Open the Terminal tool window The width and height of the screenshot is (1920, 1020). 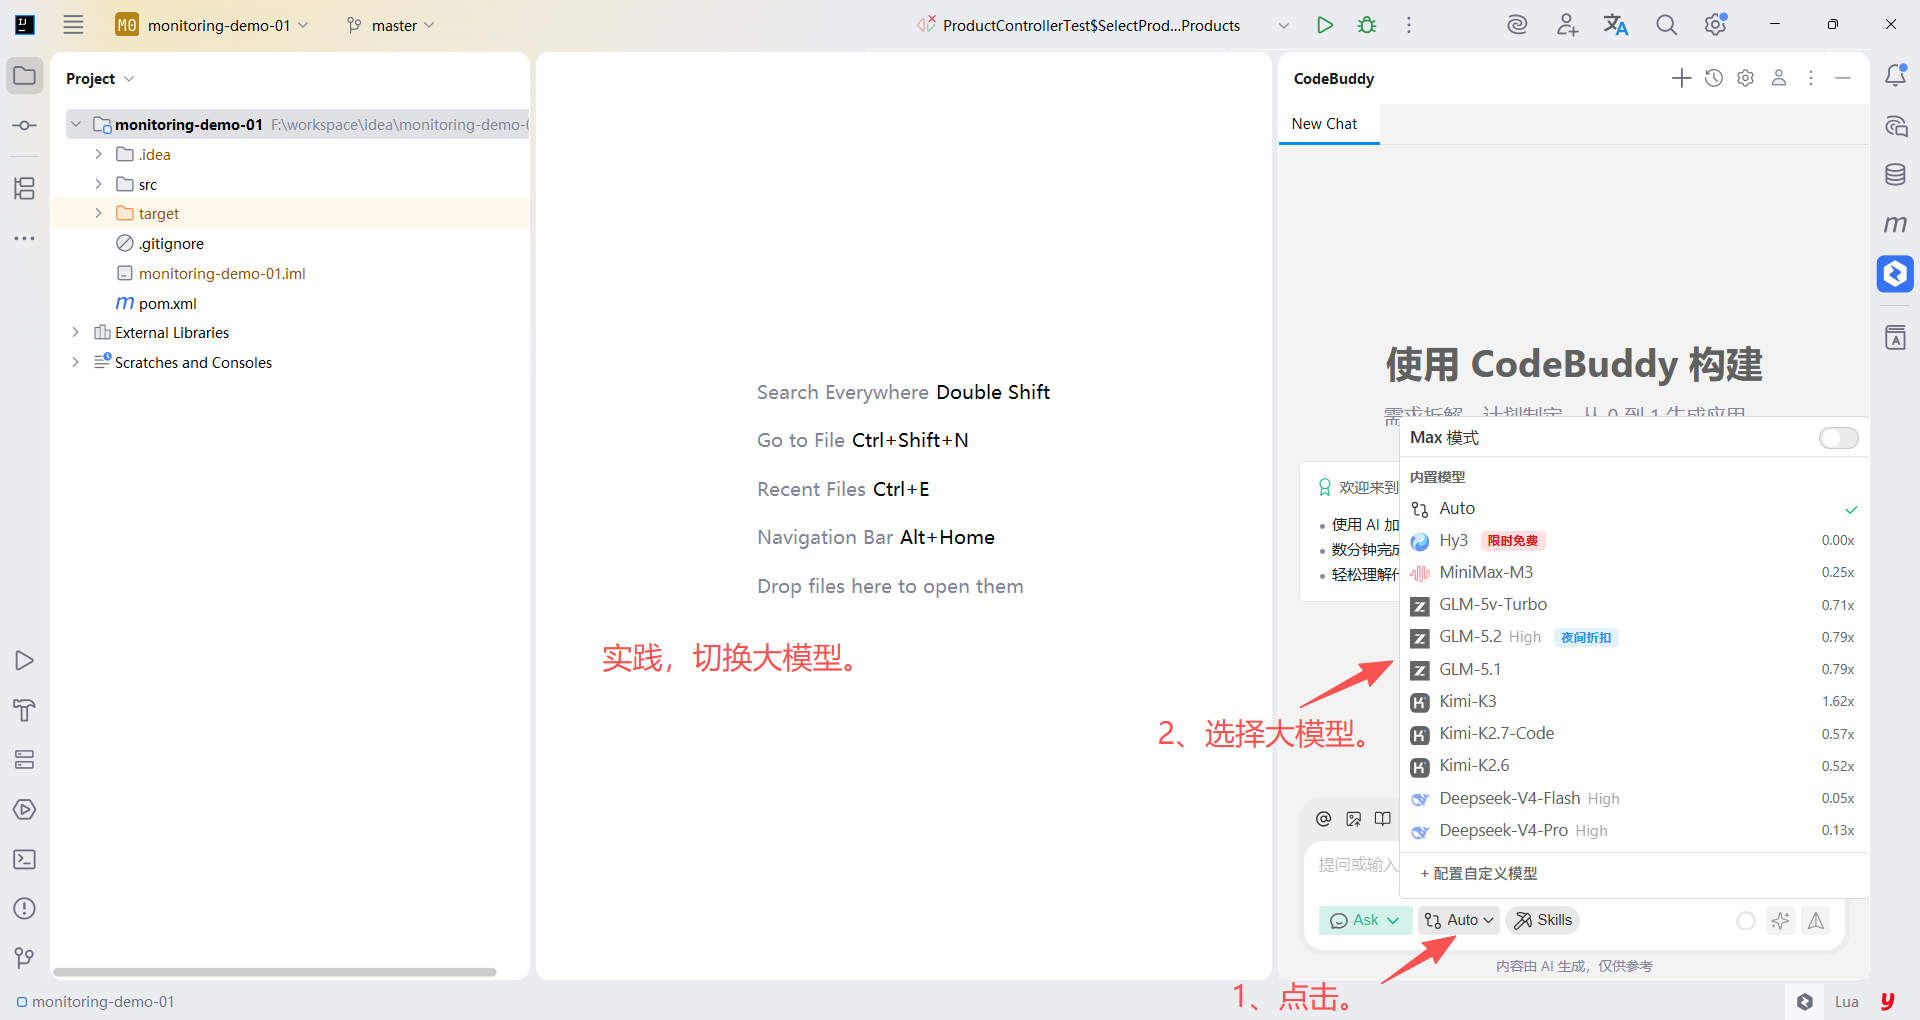25,859
